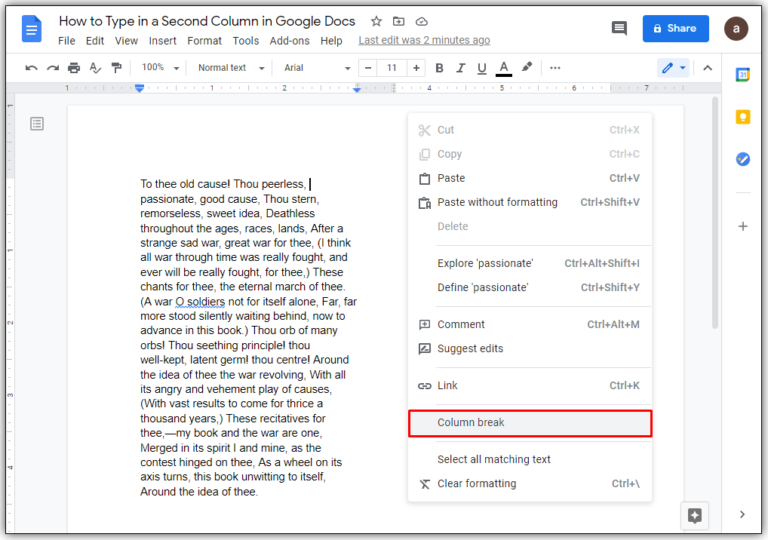Click the underlined word 'O soldiers'
Image resolution: width=768 pixels, height=540 pixels.
(x=200, y=301)
